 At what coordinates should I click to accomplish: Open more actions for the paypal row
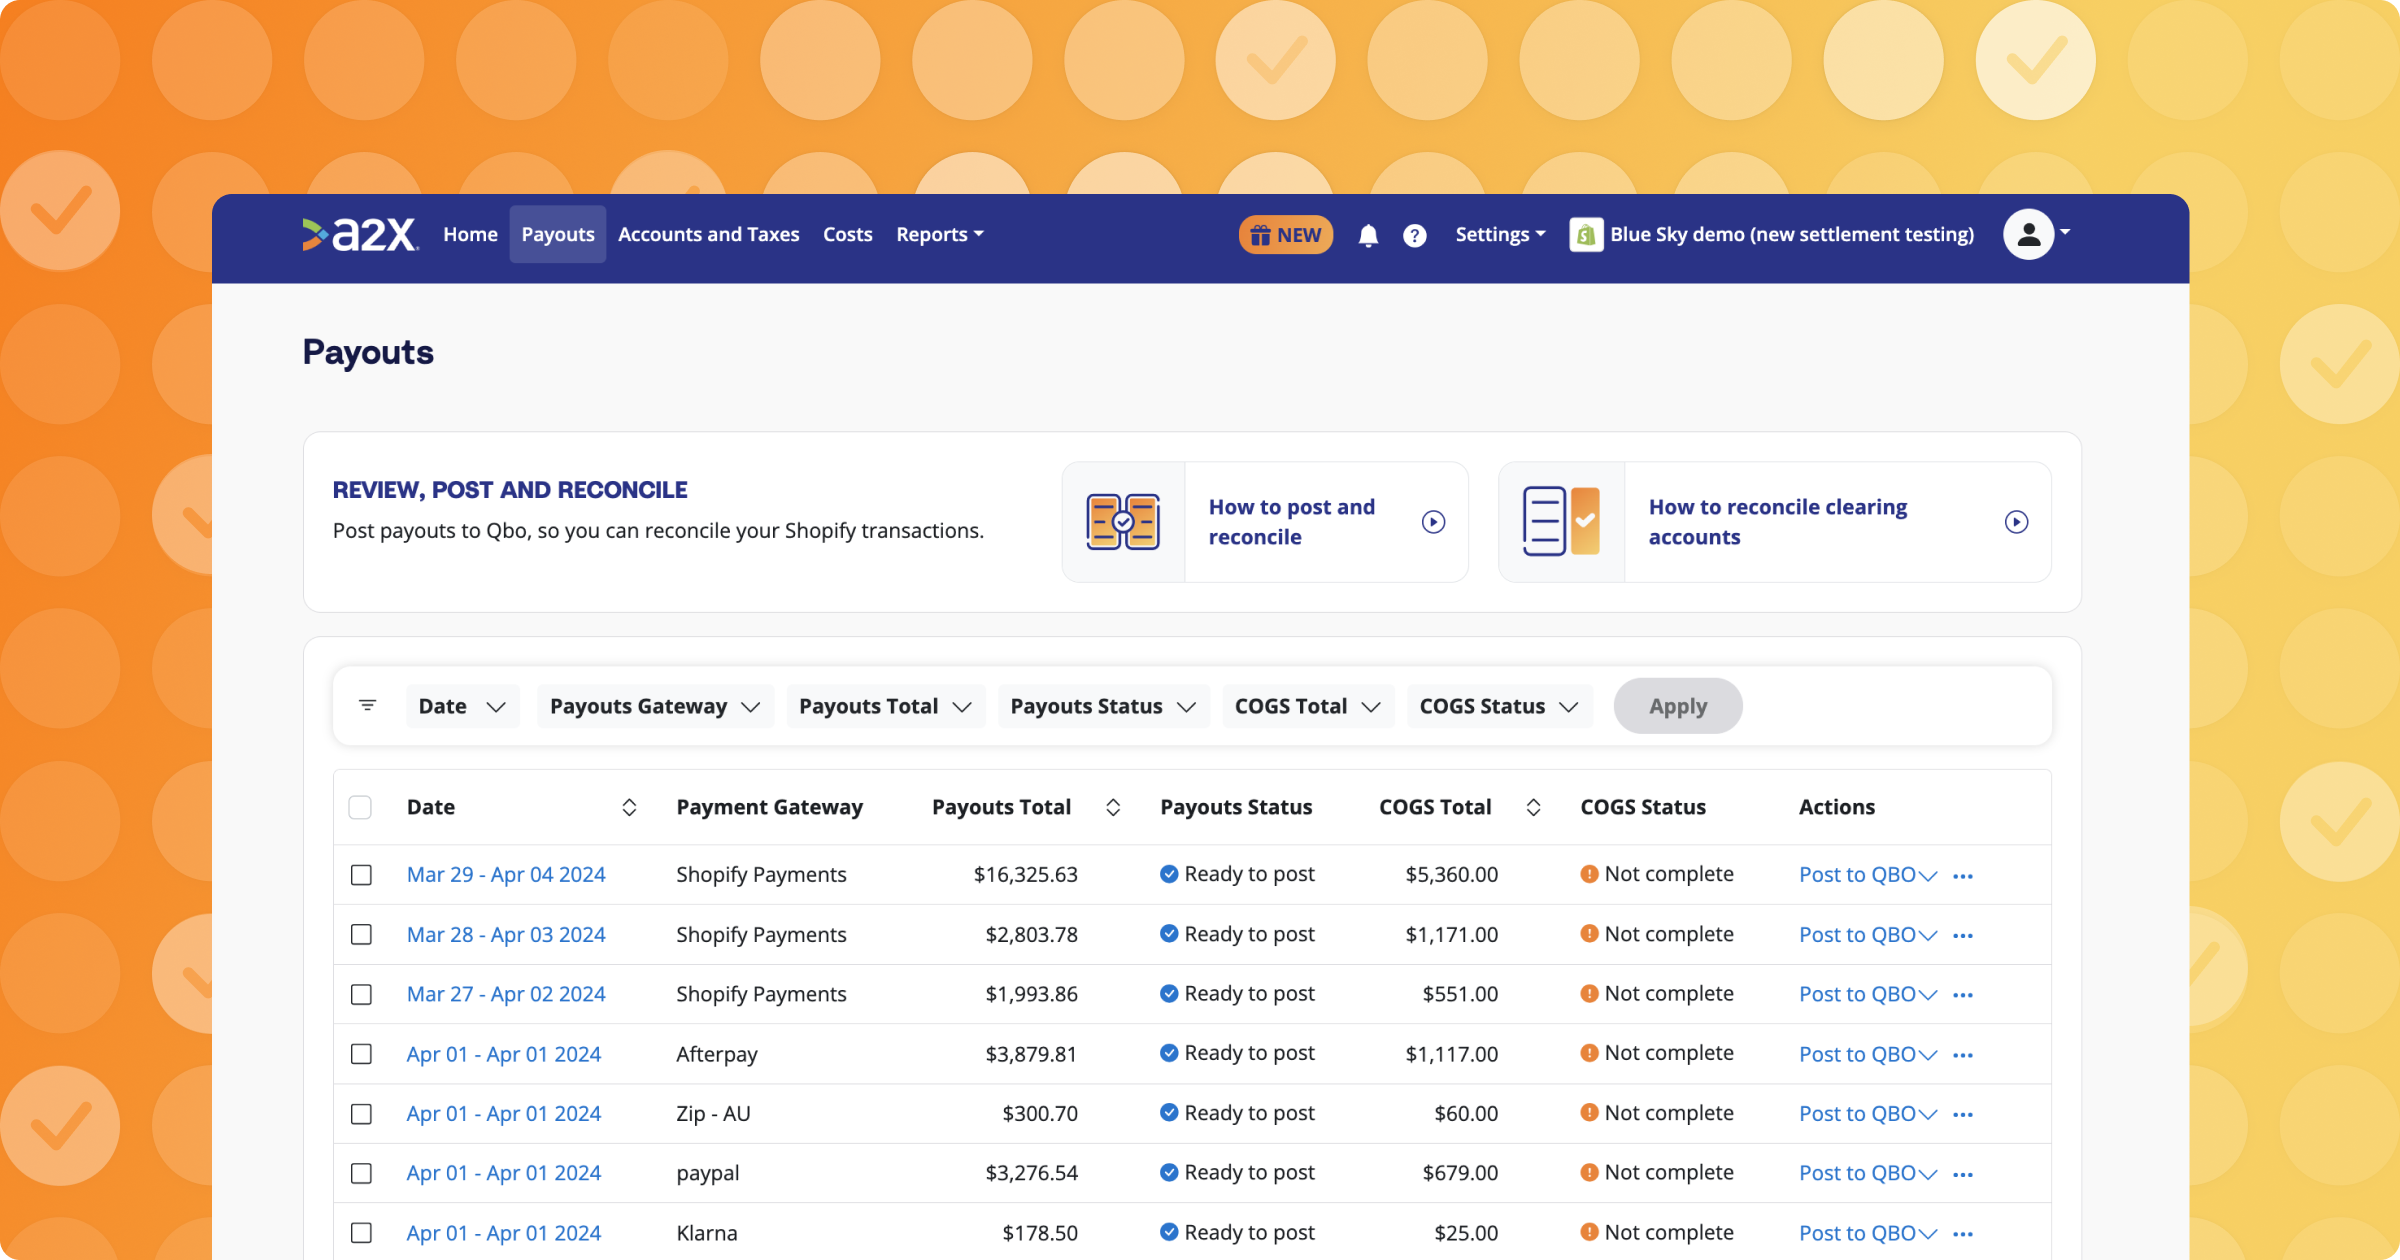pos(1963,1174)
